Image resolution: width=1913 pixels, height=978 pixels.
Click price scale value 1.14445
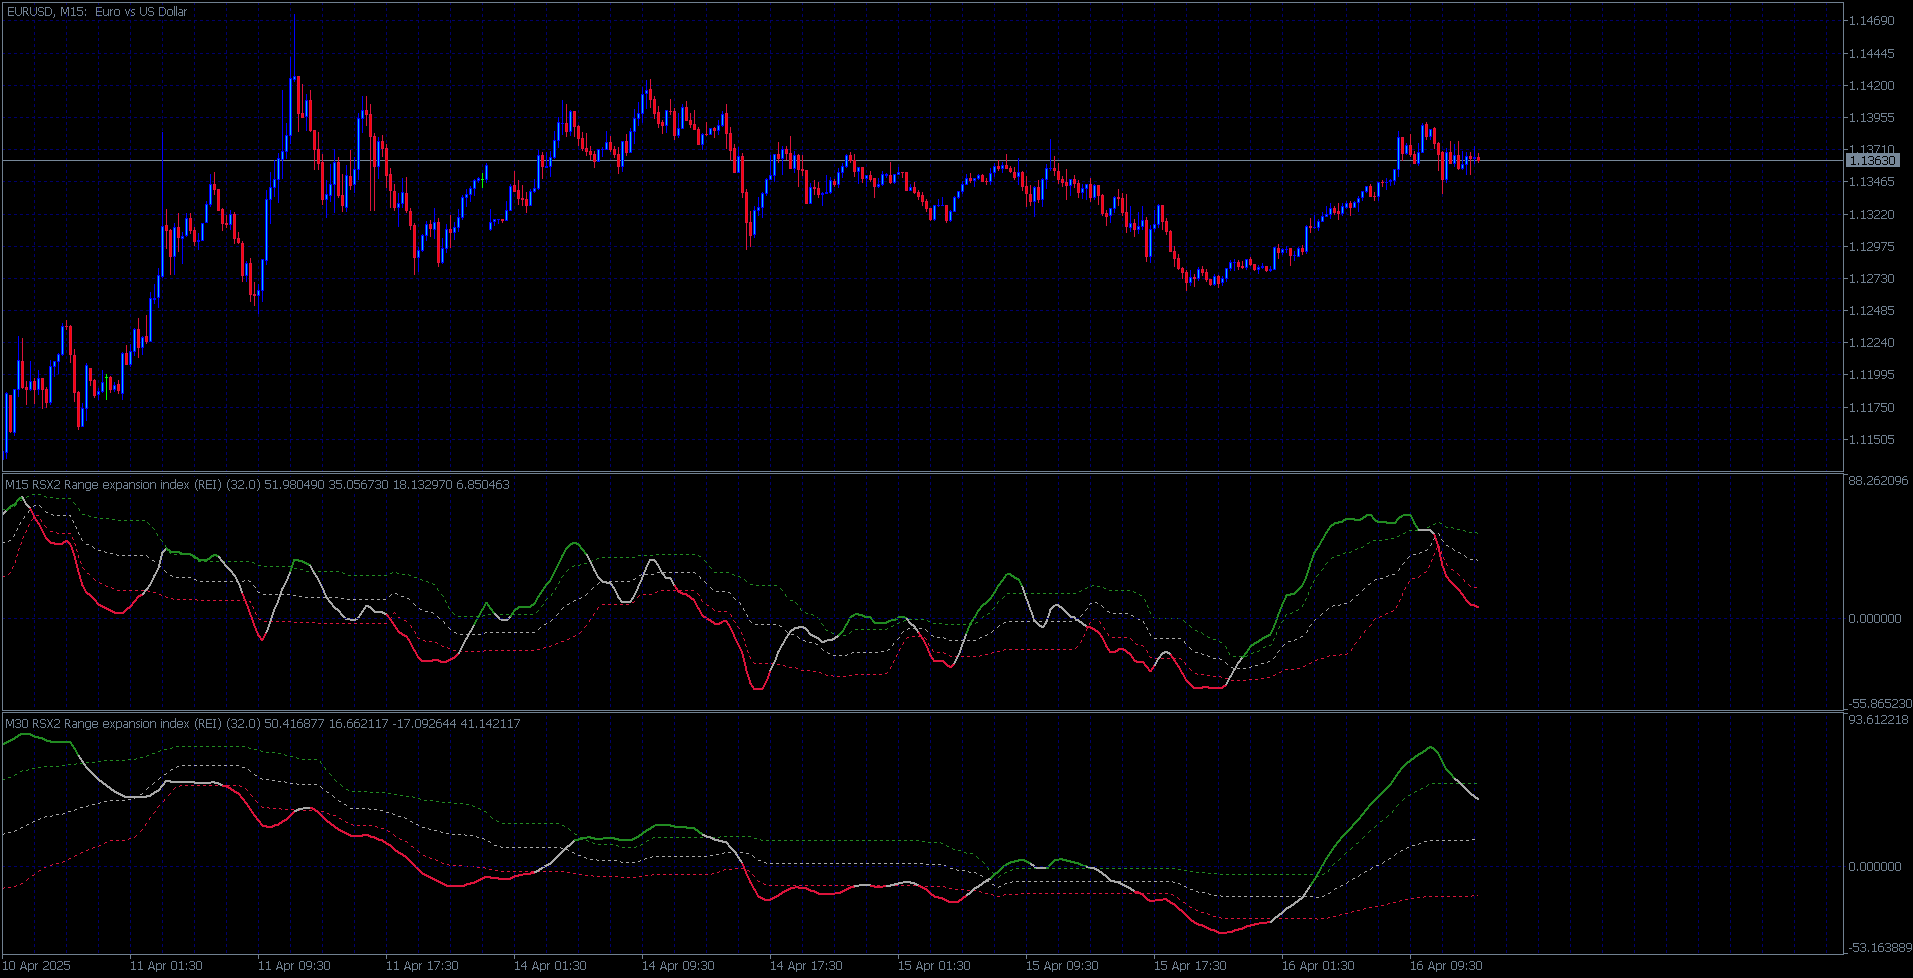point(1872,54)
